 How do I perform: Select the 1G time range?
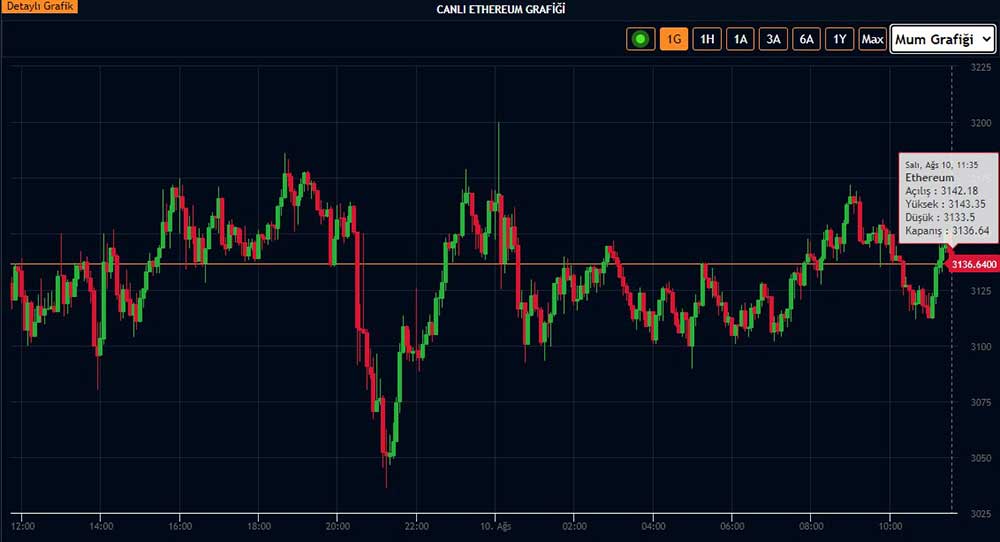pyautogui.click(x=673, y=40)
